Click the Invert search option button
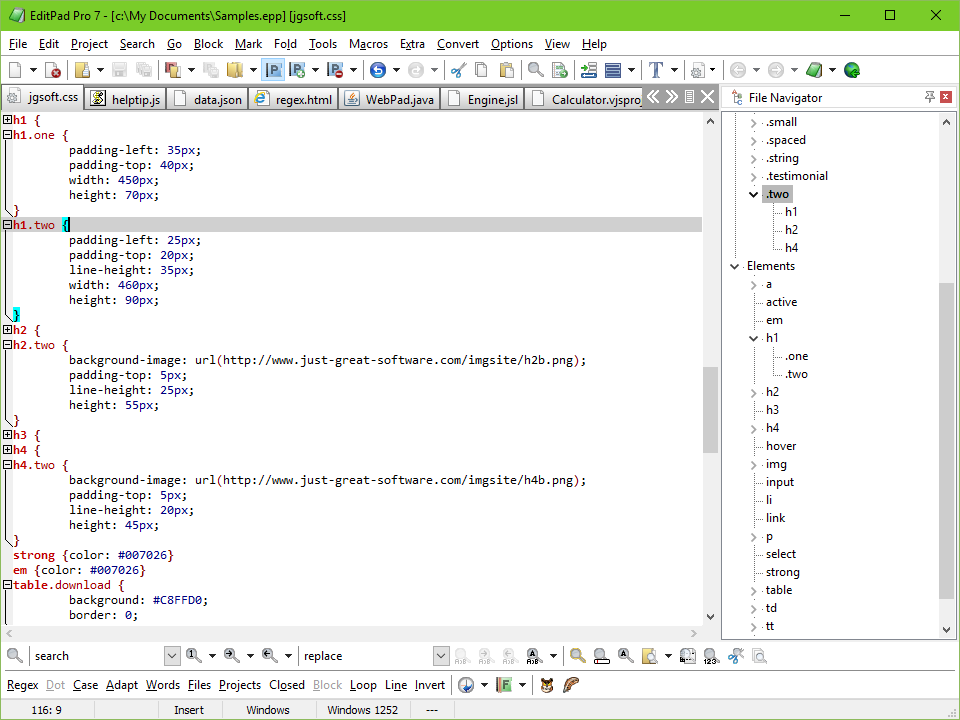Screen dimensions: 960x720 click(x=429, y=685)
